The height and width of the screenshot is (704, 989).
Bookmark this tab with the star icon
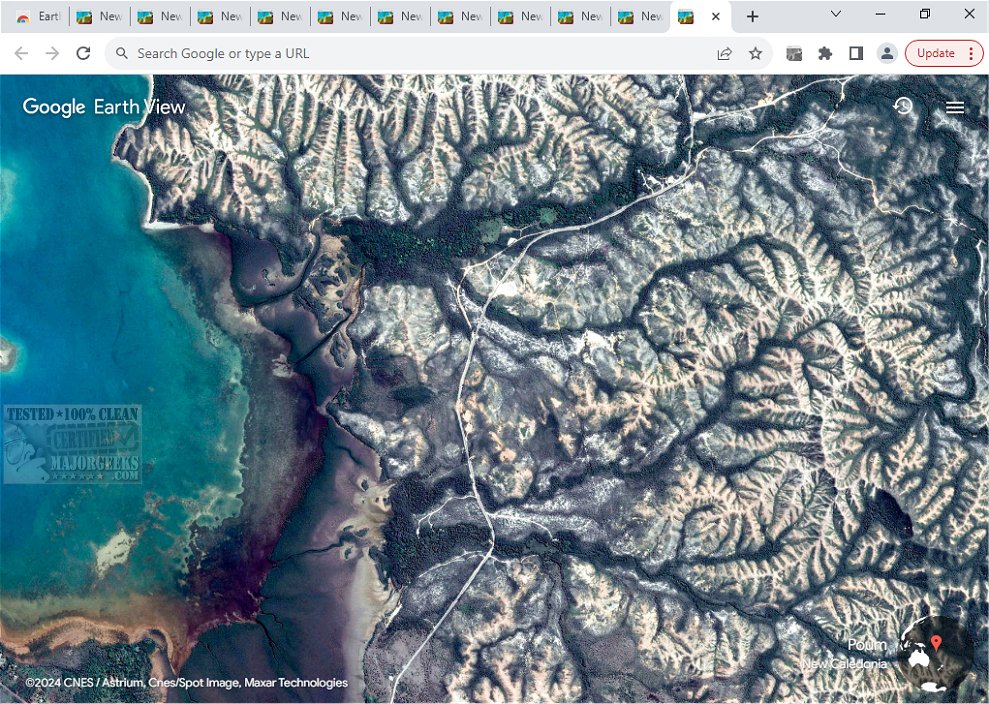click(756, 54)
